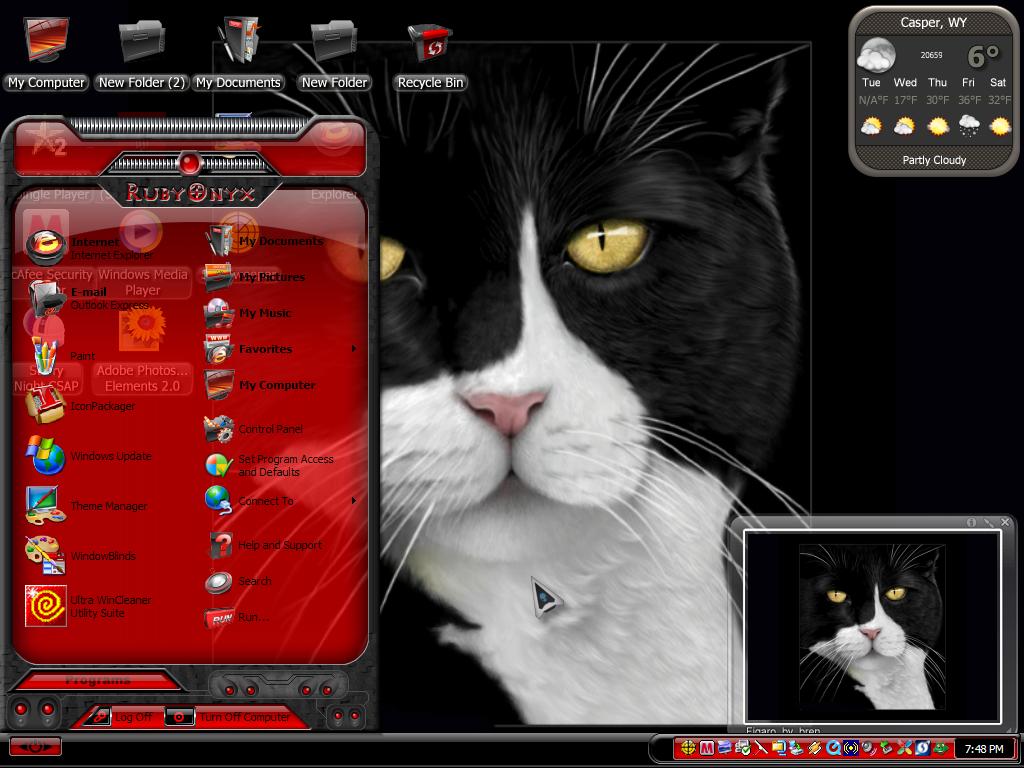Toggle the red start button on the taskbar
Viewport: 1024px width, 768px height.
pos(35,746)
